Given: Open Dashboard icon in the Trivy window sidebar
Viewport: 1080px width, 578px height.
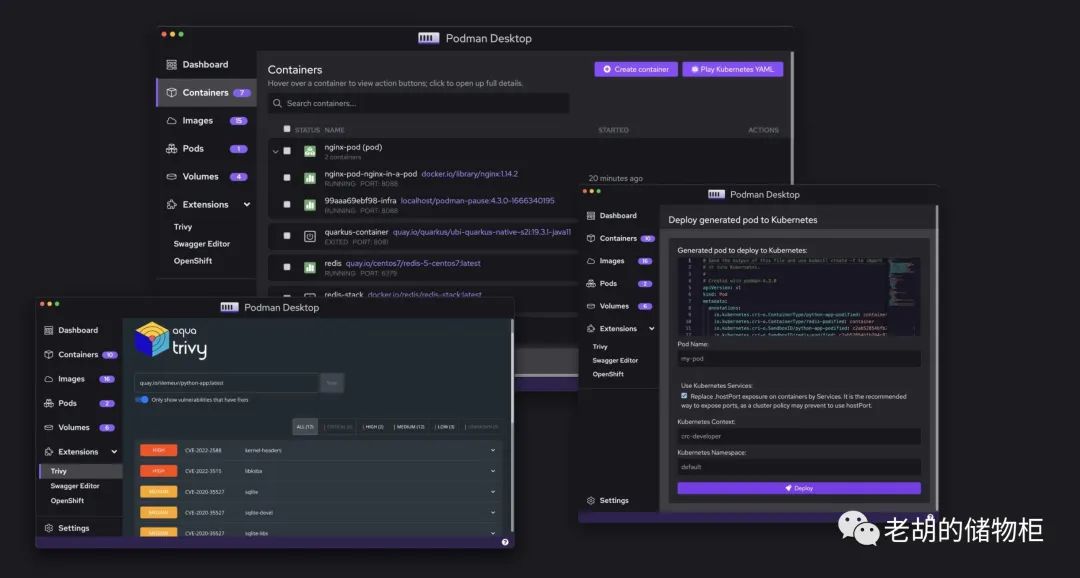Looking at the screenshot, I should click(49, 331).
